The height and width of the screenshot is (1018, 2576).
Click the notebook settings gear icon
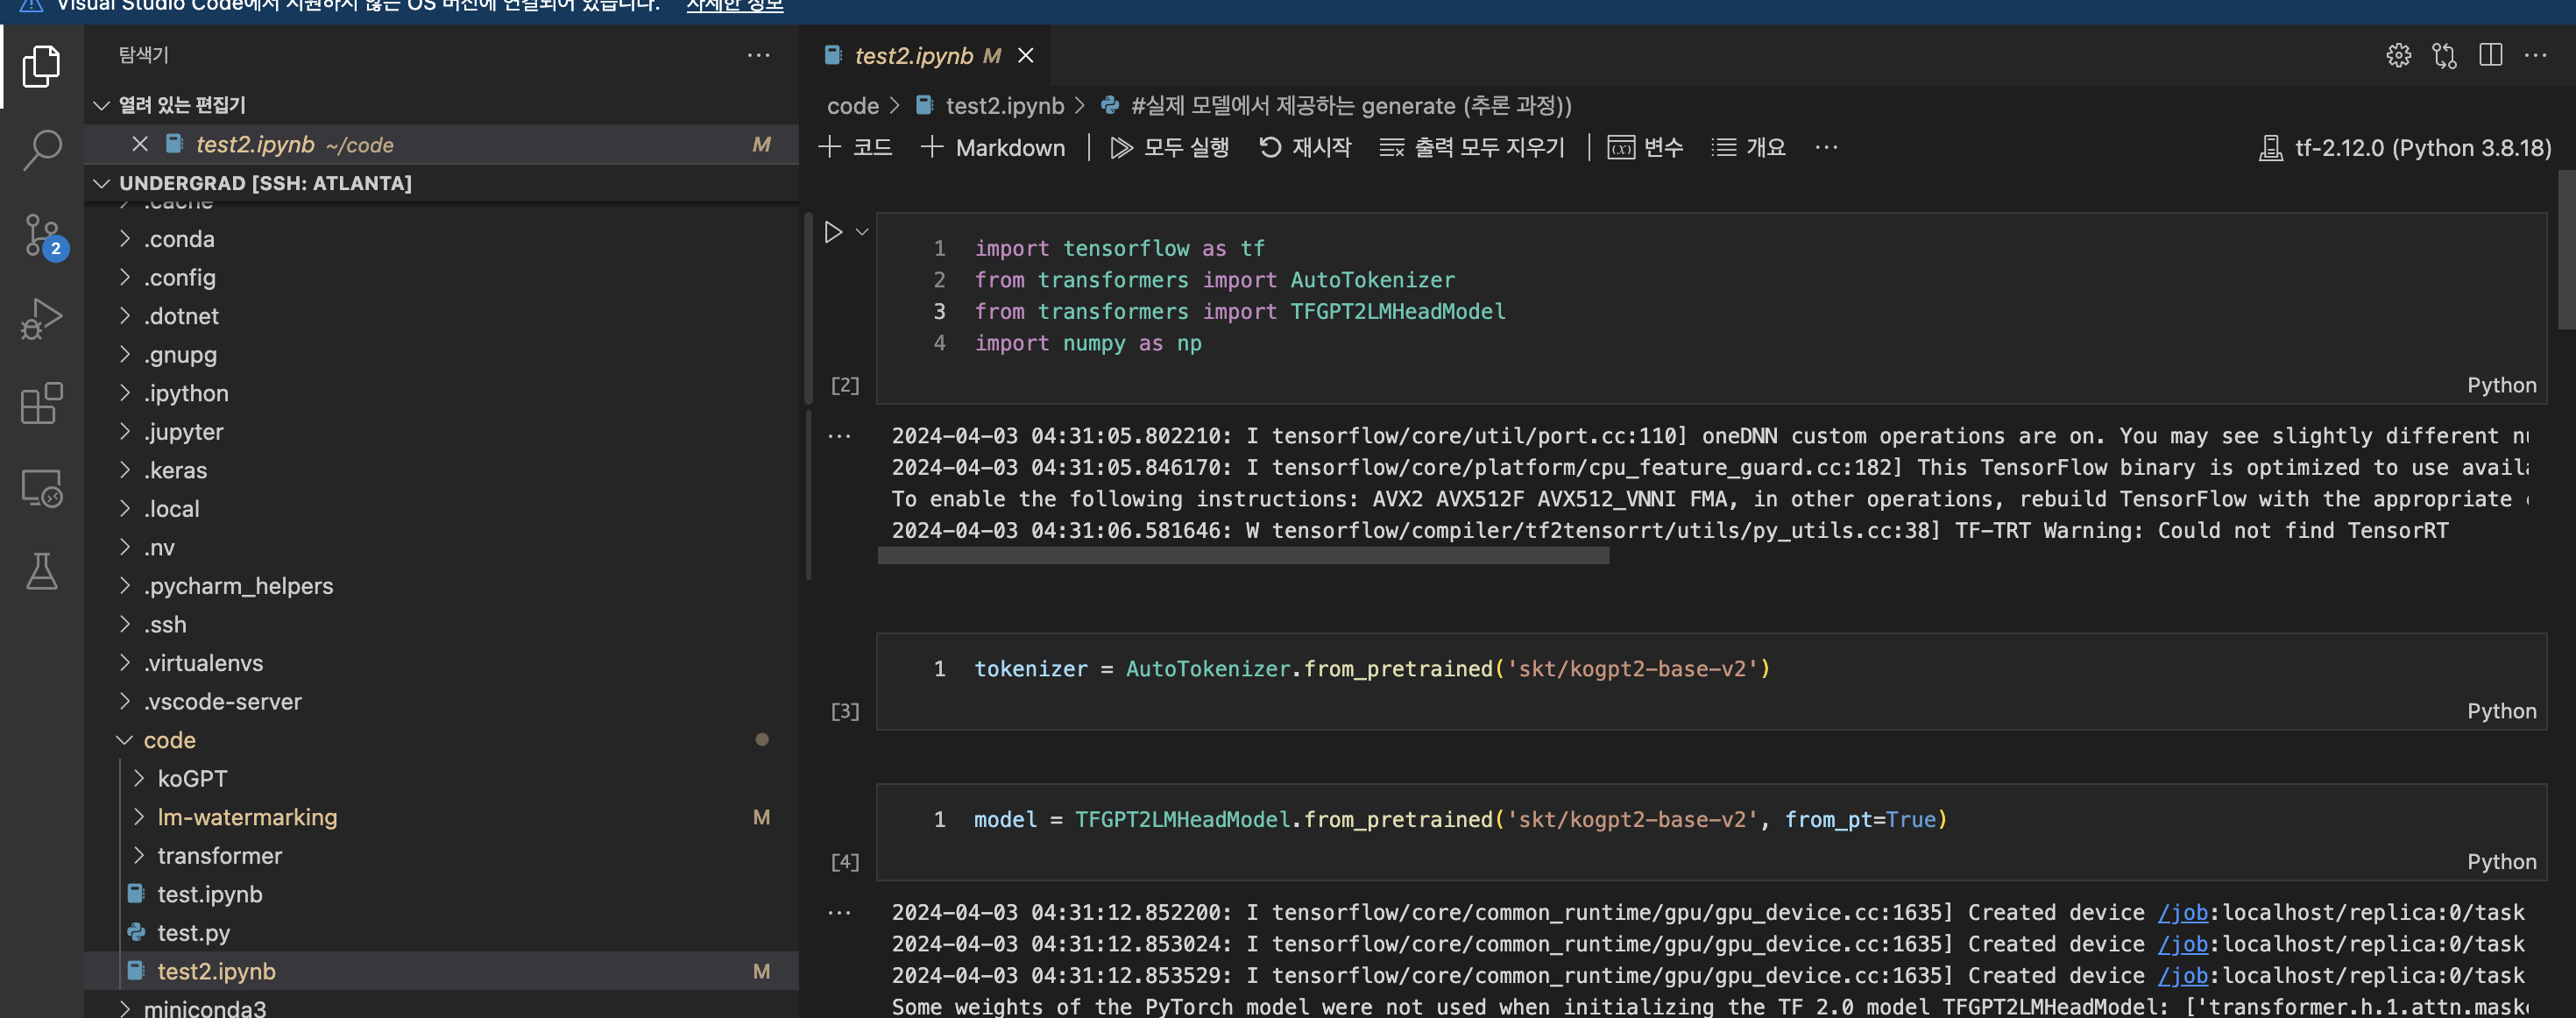(x=2398, y=55)
